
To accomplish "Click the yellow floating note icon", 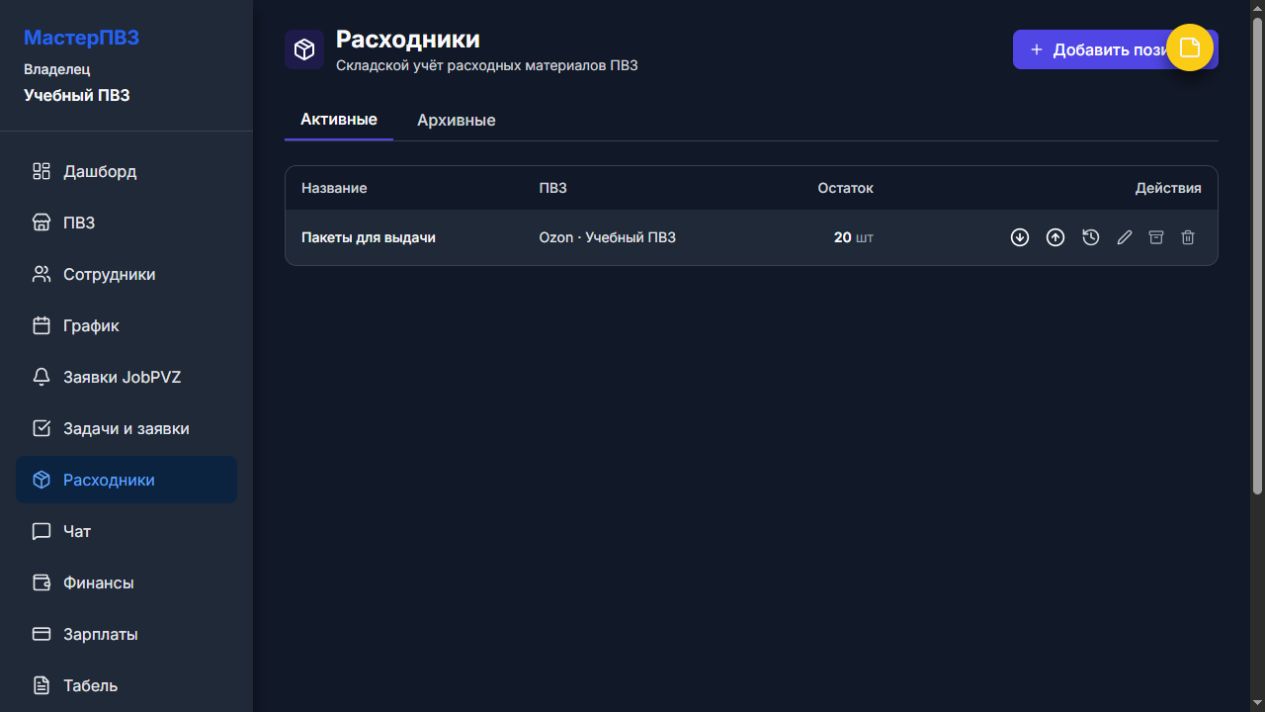I will pyautogui.click(x=1189, y=47).
